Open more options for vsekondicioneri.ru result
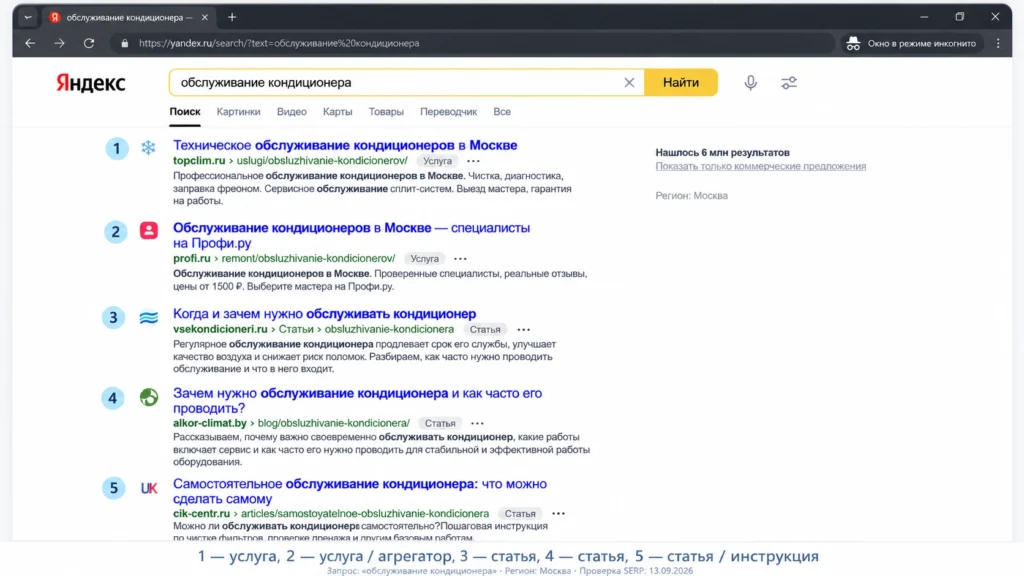The image size is (1024, 576). (x=524, y=330)
